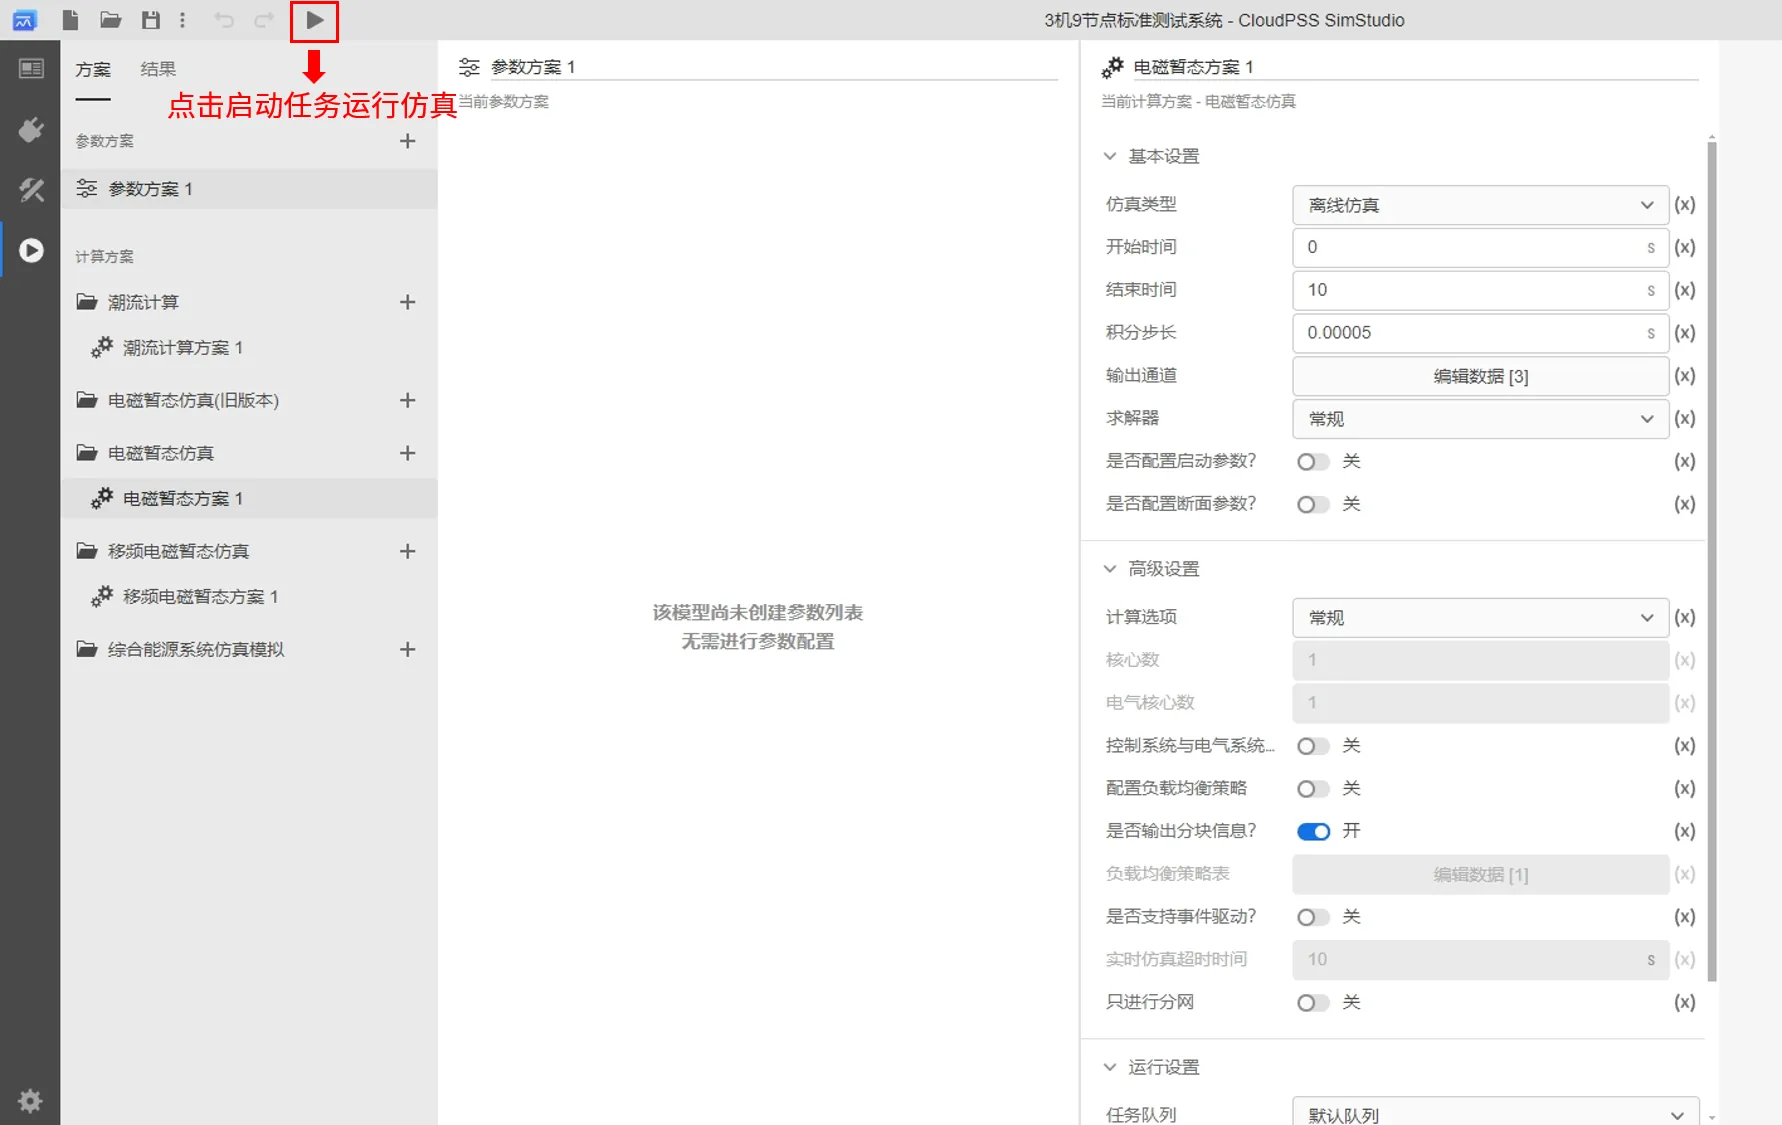
Task: Switch to the 结果 tab
Action: pos(158,69)
